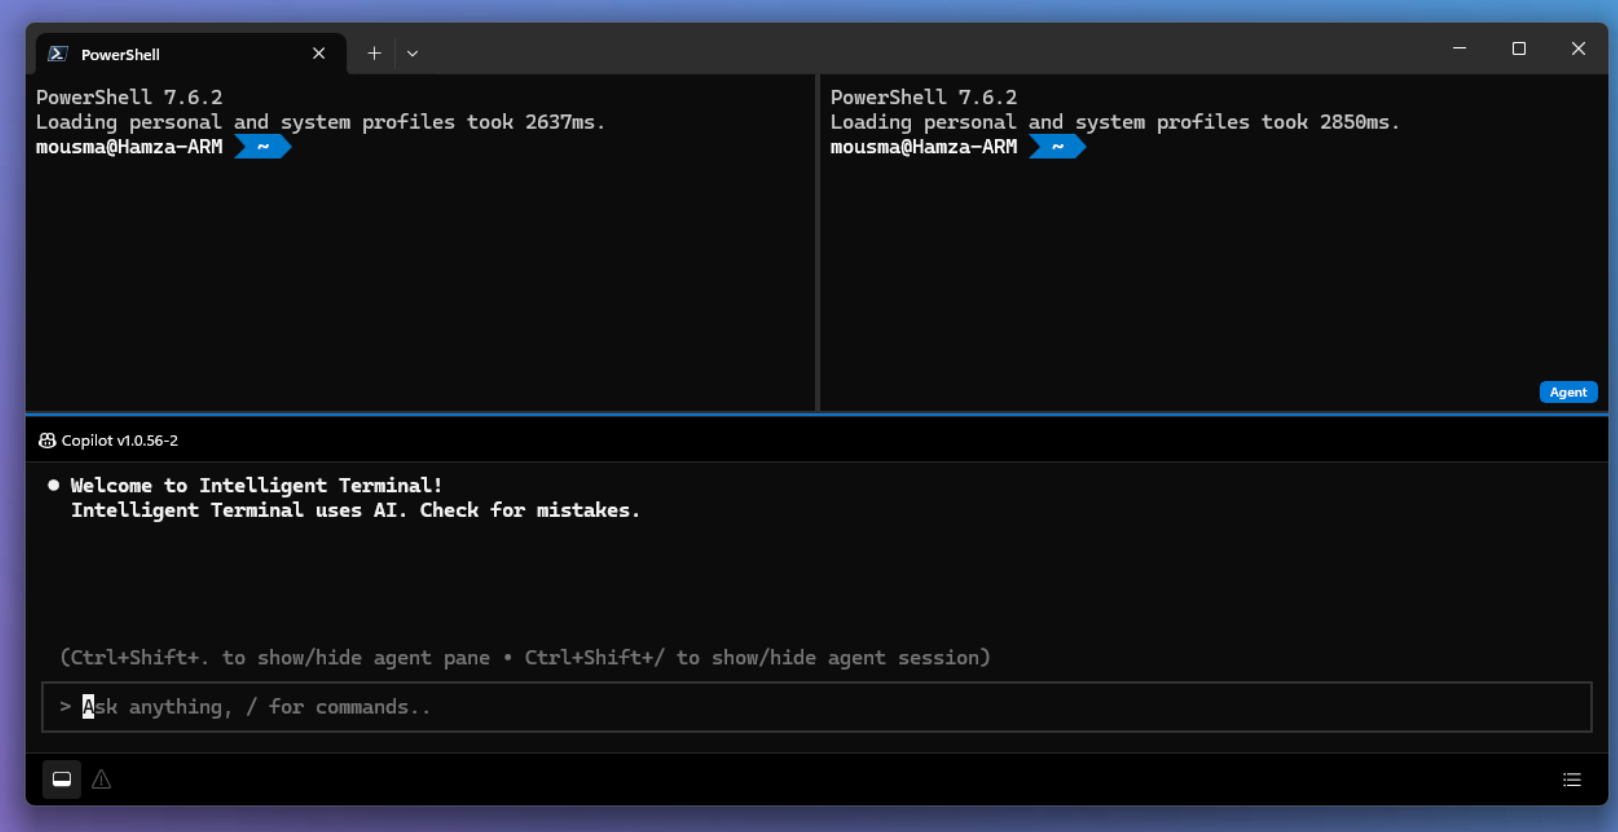The width and height of the screenshot is (1618, 832).
Task: Click the mousma@Hamza-ARM prompt in right pane
Action: (923, 147)
